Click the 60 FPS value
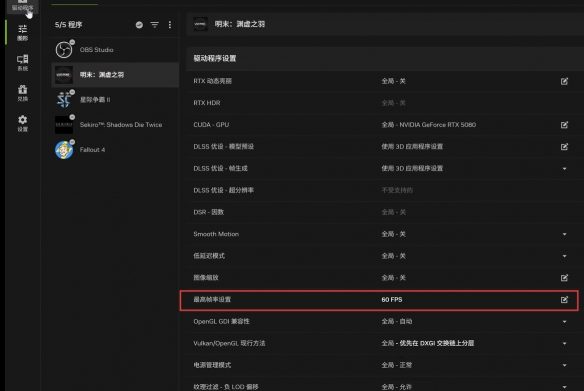The image size is (584, 391). point(392,300)
